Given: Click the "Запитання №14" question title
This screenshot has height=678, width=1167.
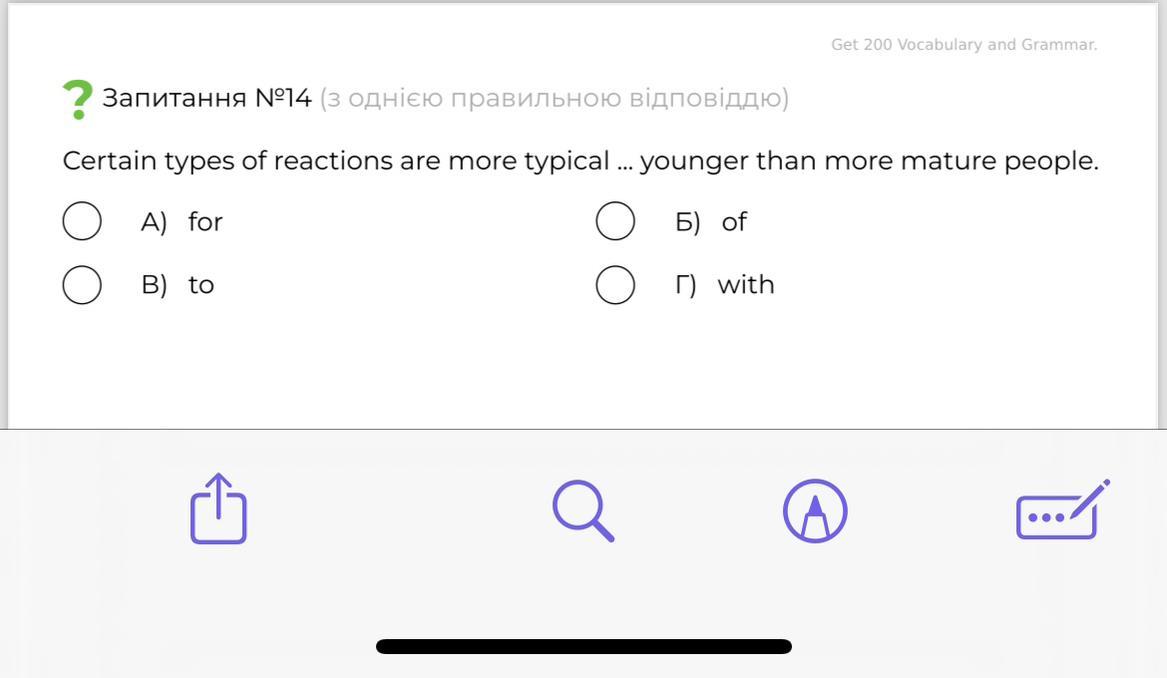Looking at the screenshot, I should [207, 98].
